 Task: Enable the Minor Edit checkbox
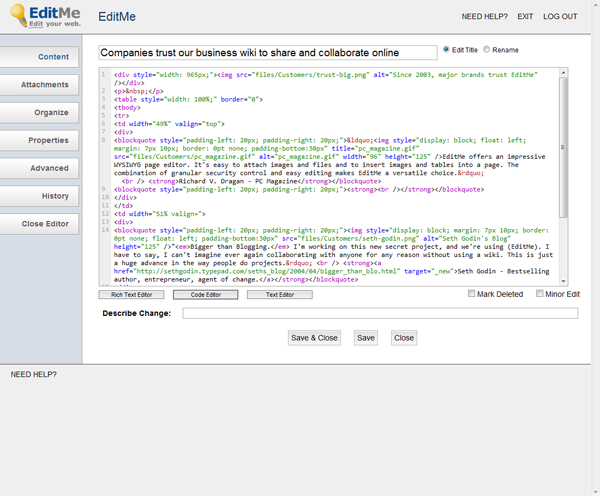[x=540, y=294]
